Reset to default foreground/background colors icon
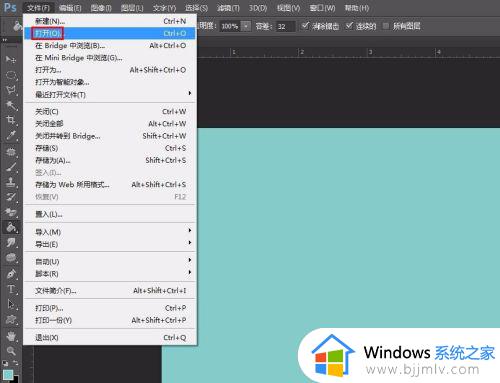 5,363
